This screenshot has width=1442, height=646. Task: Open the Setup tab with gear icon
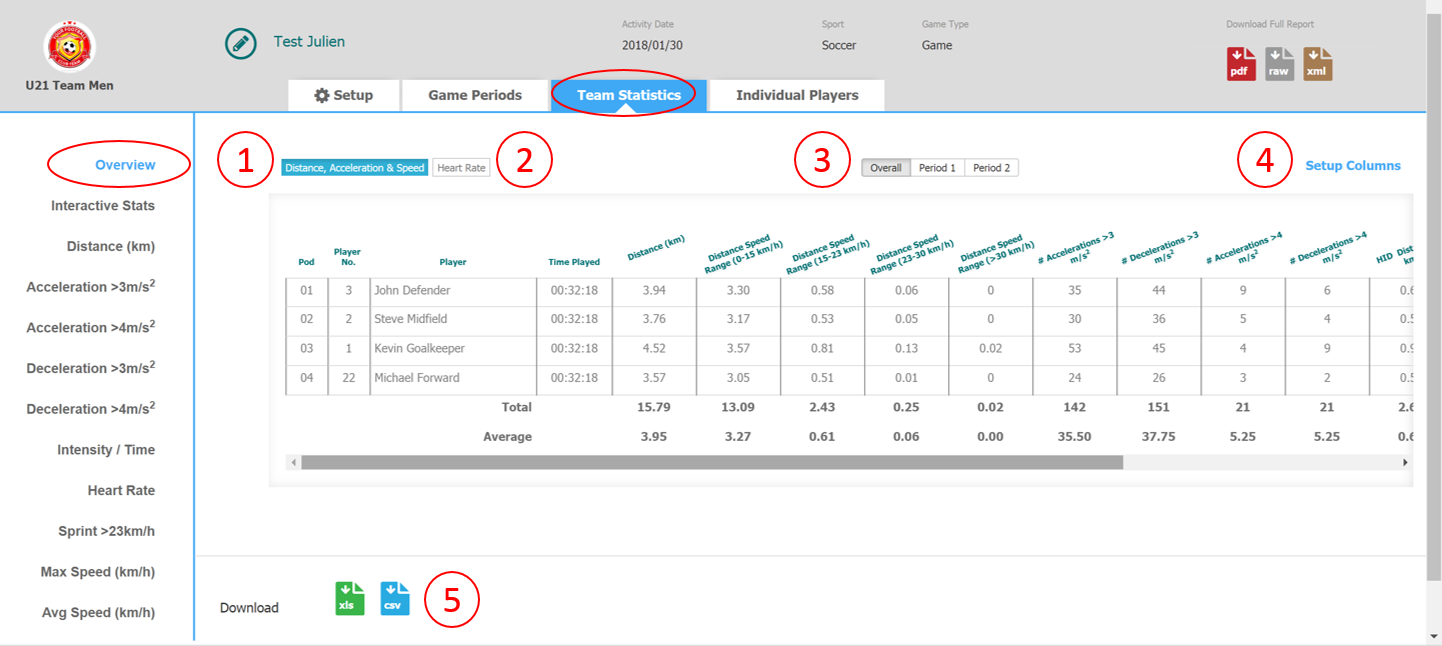[343, 94]
